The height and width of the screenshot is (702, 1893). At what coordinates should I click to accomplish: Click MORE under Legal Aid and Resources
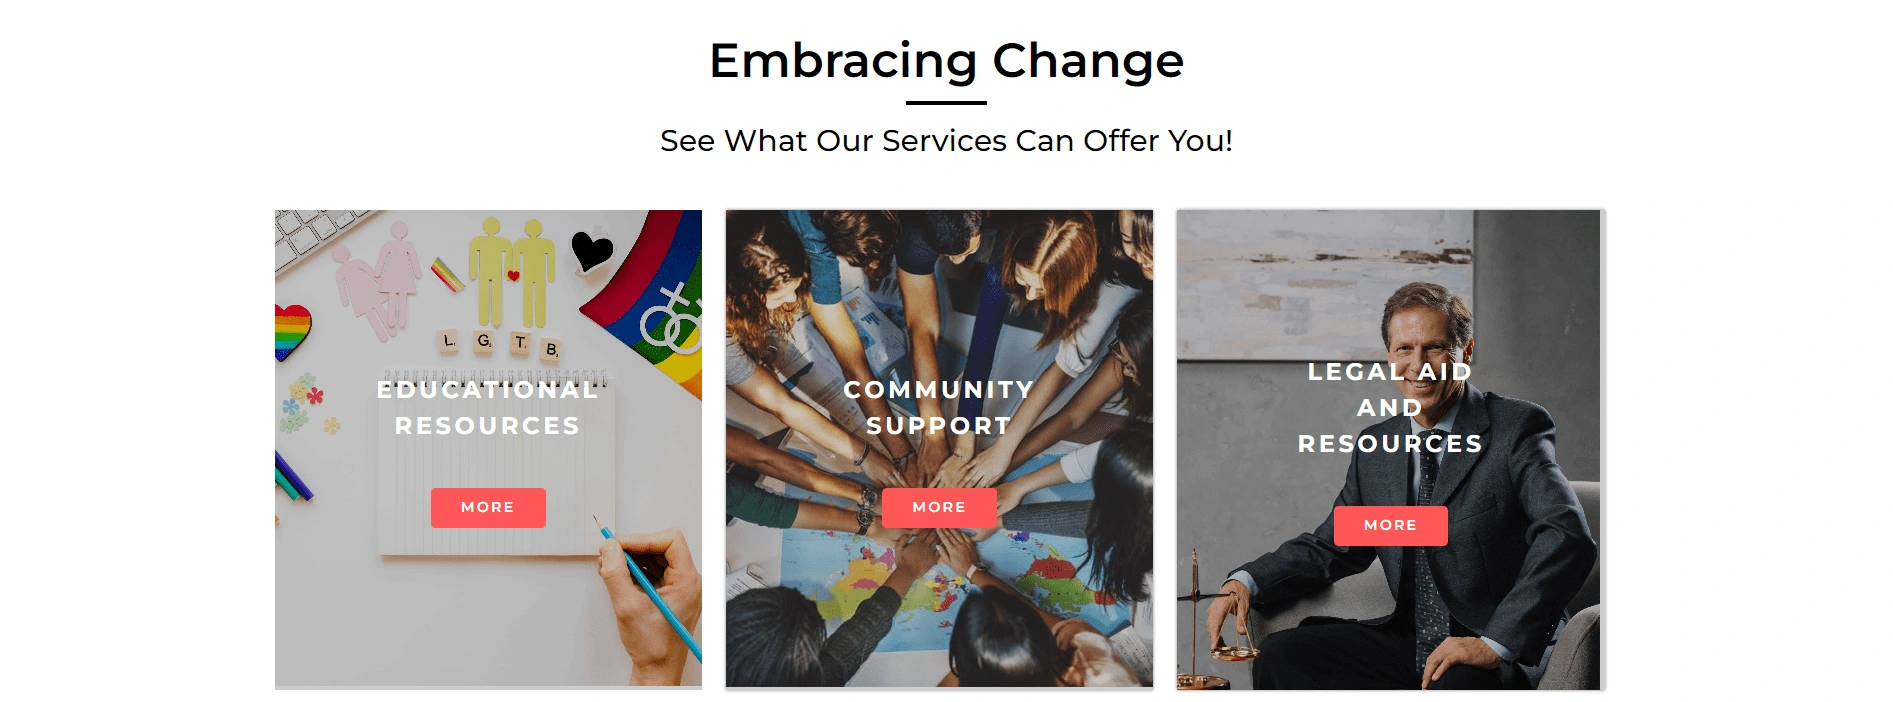coord(1390,525)
